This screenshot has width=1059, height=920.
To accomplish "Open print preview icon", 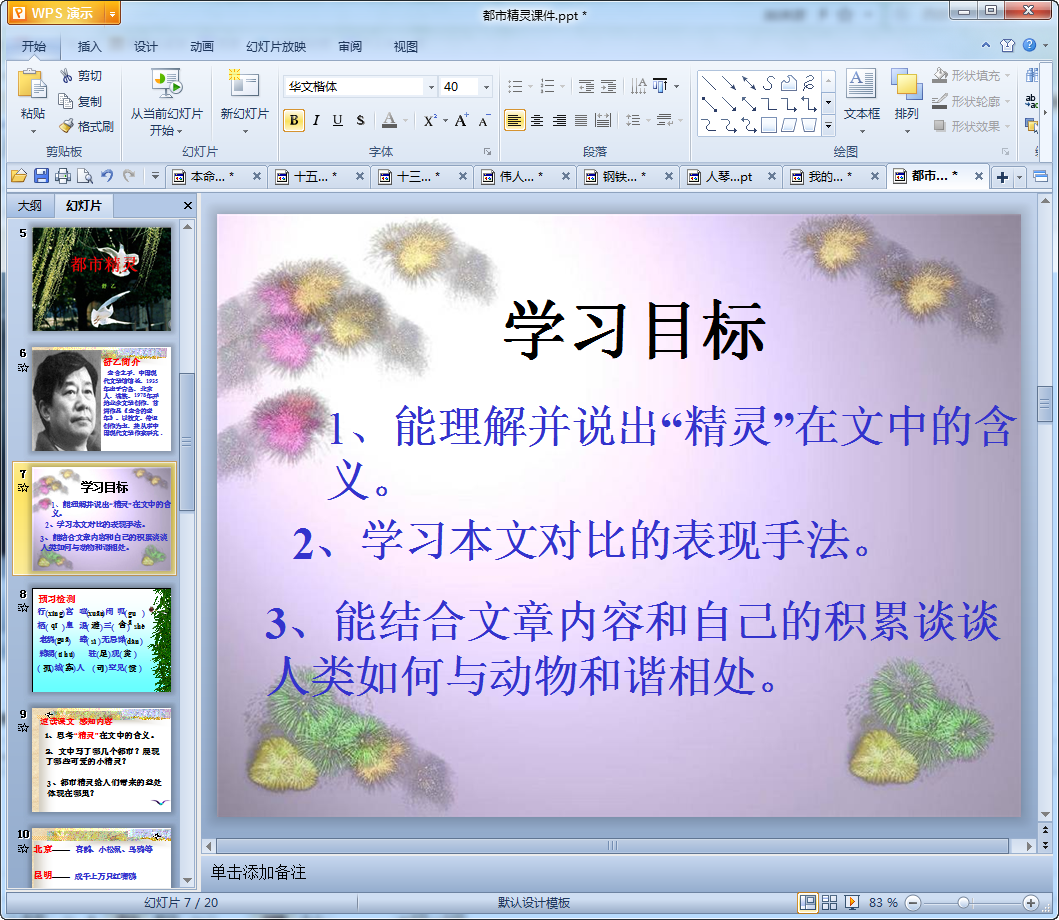I will tap(84, 176).
